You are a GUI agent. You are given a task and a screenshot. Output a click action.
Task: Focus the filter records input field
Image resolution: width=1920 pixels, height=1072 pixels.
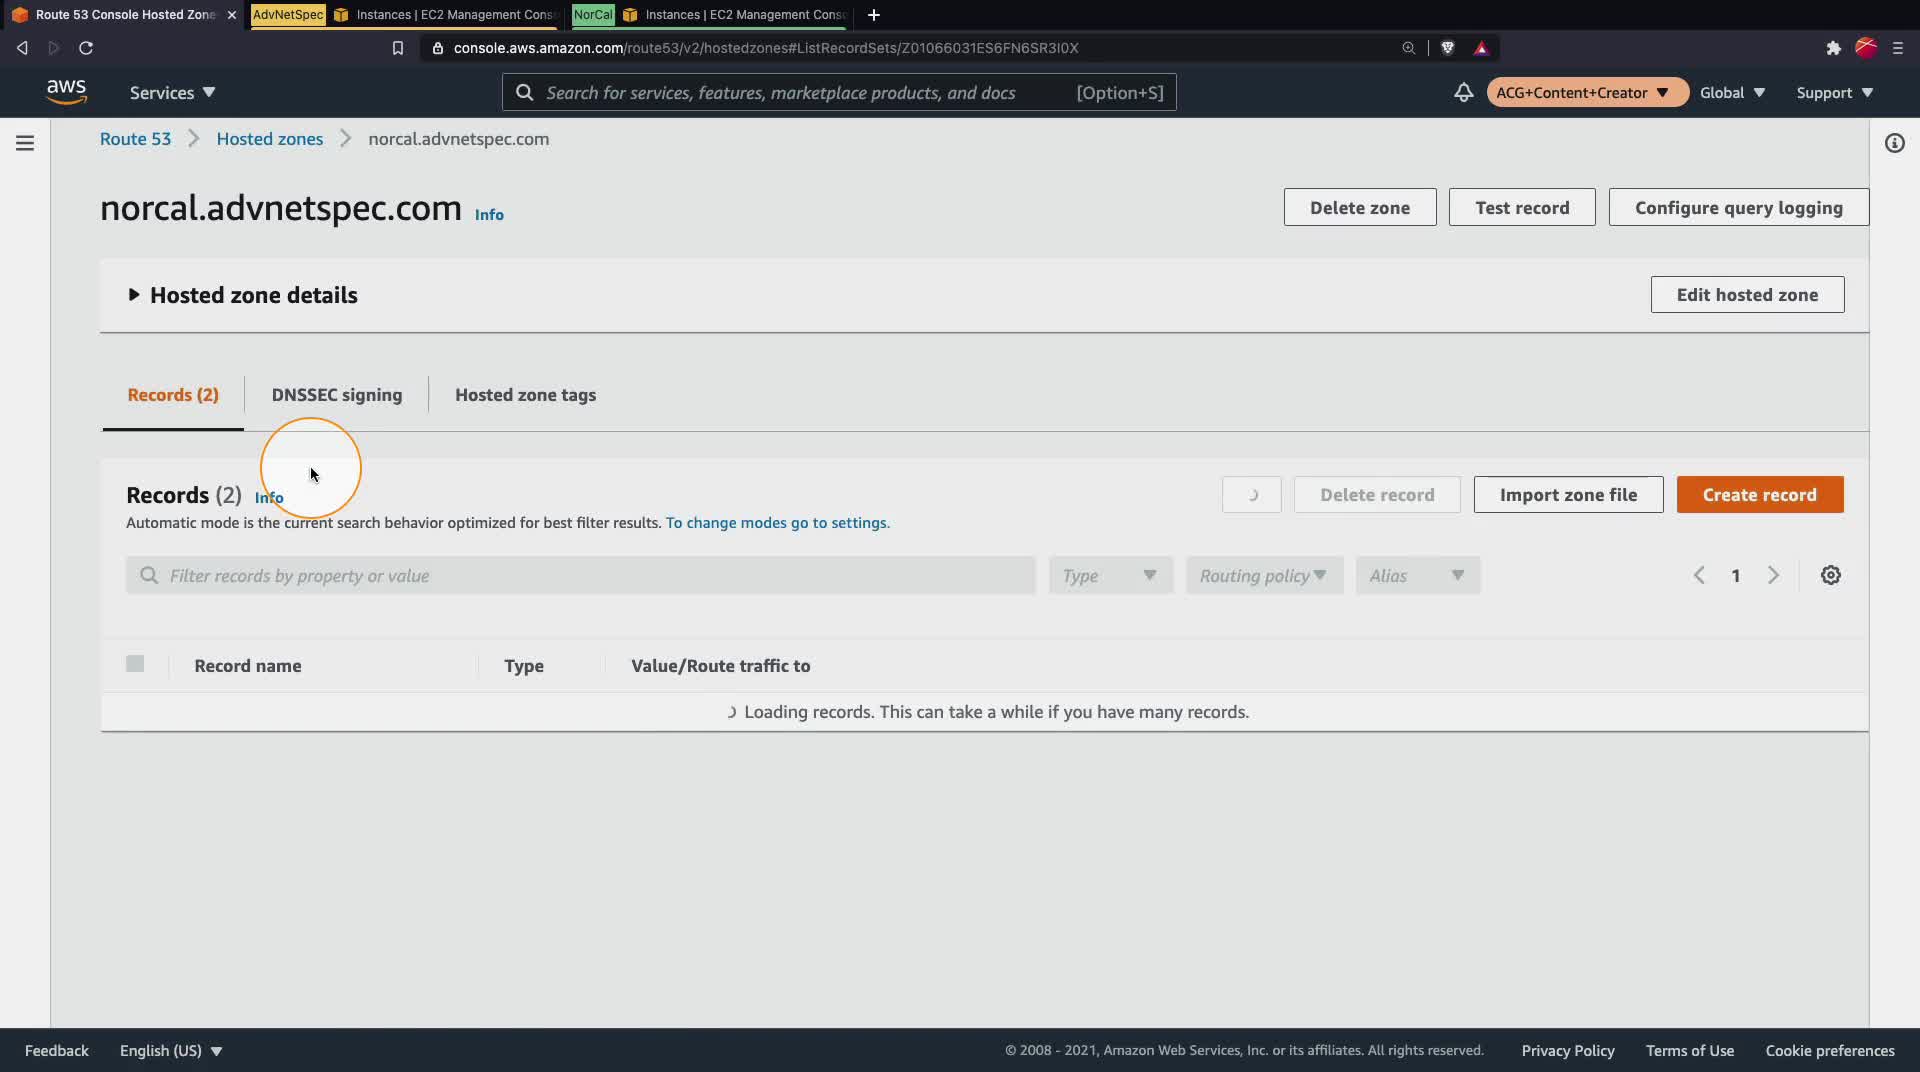[x=581, y=576]
